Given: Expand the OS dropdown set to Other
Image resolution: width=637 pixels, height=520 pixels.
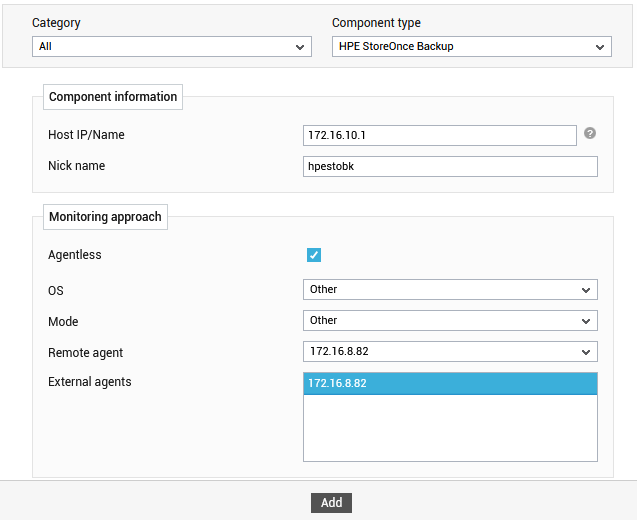Looking at the screenshot, I should coord(450,290).
